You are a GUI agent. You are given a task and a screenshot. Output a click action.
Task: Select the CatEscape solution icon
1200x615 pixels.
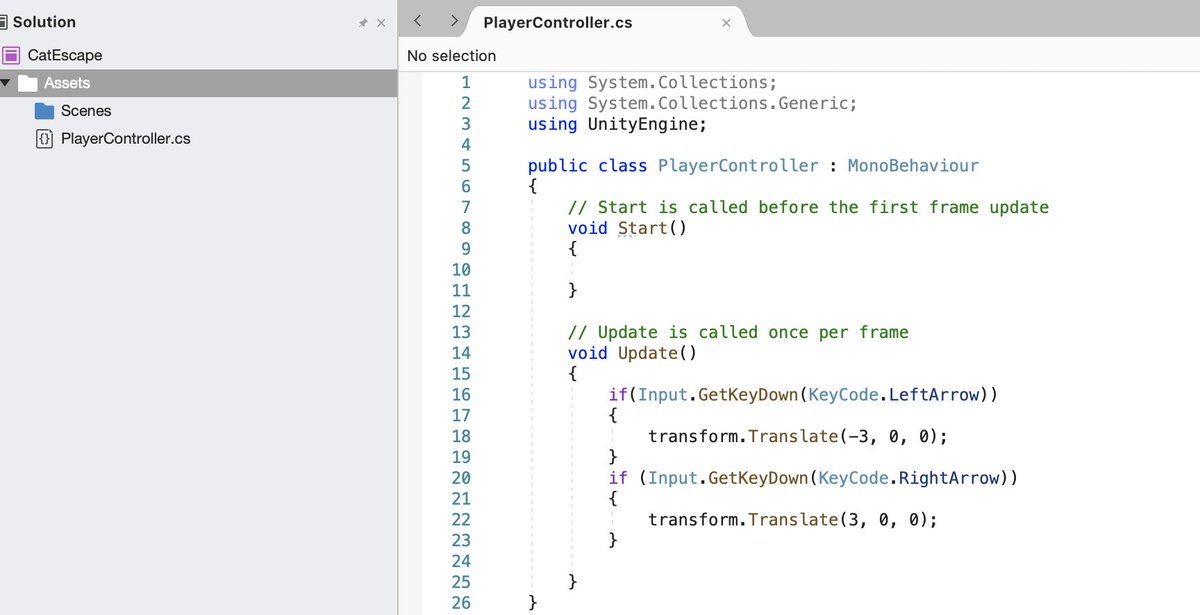tap(11, 55)
